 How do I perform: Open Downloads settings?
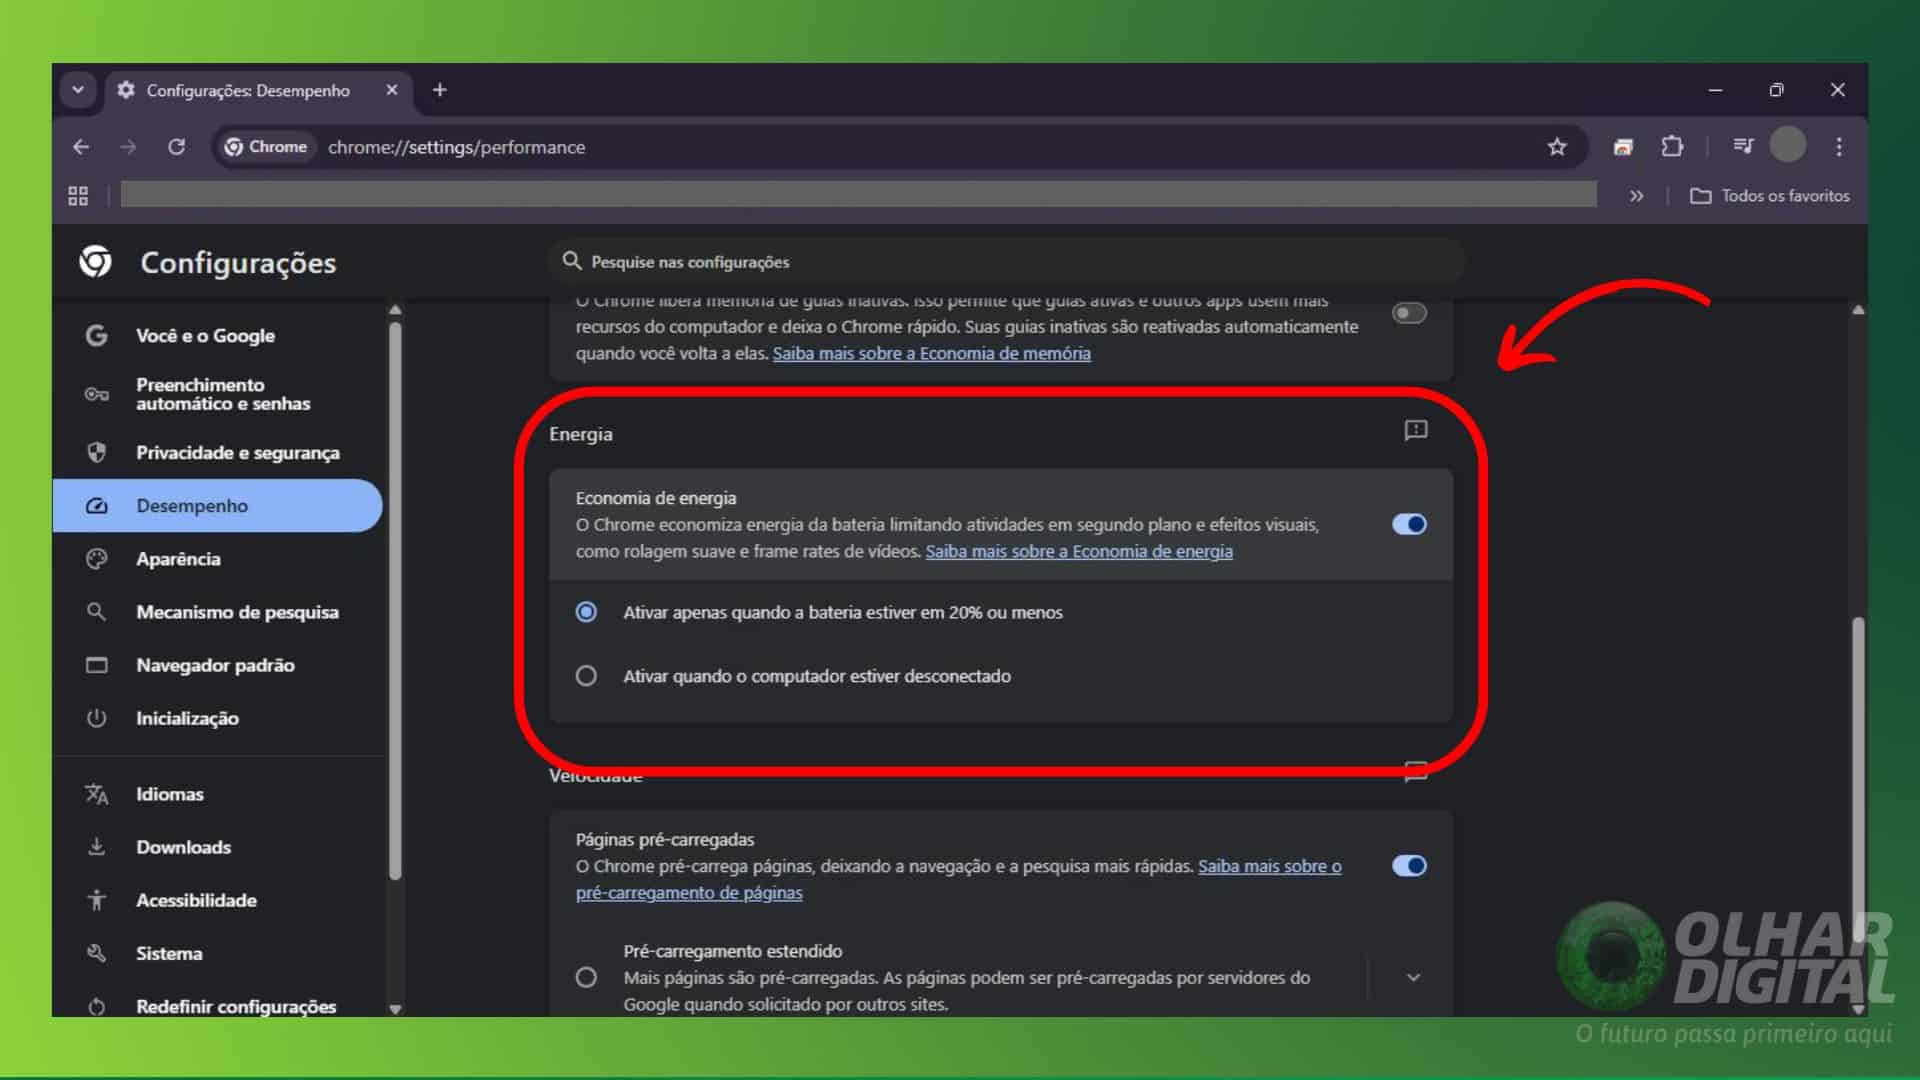[183, 847]
